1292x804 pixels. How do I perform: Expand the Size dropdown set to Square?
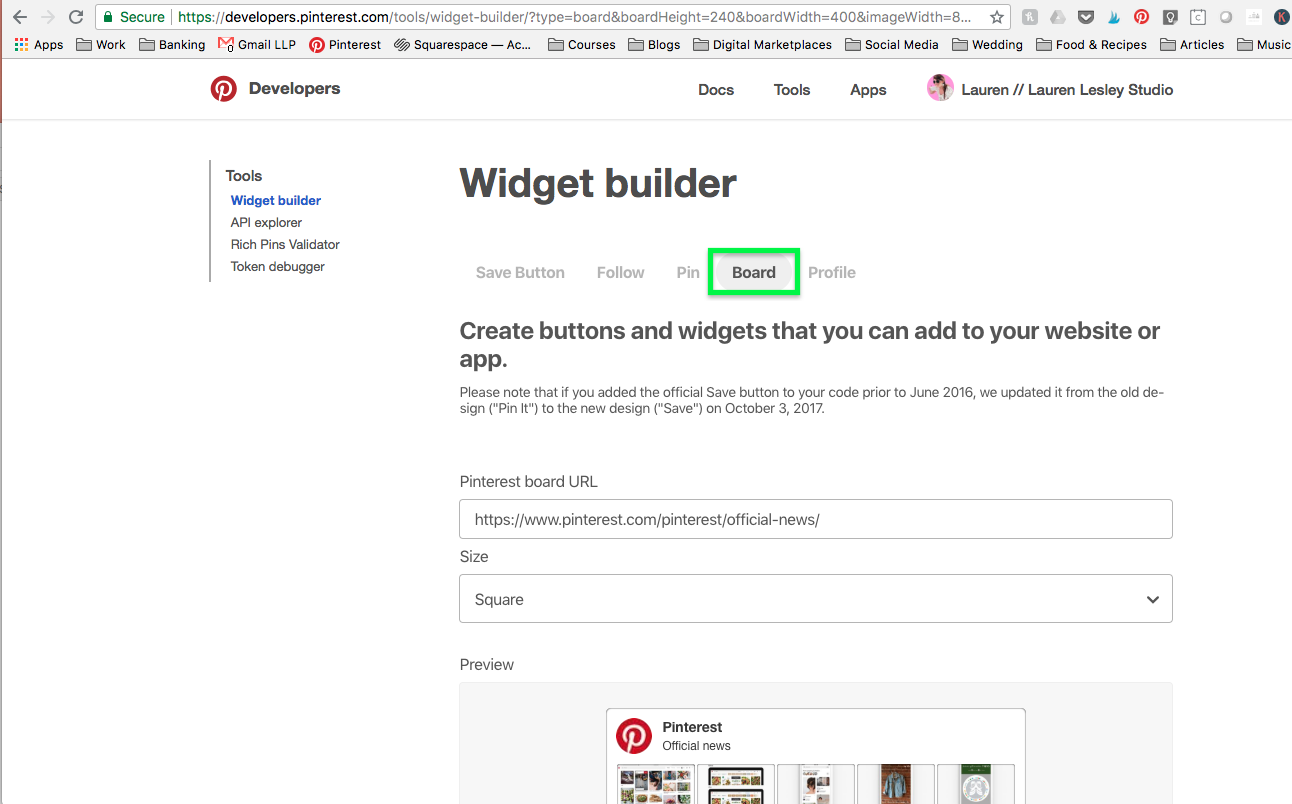point(816,599)
